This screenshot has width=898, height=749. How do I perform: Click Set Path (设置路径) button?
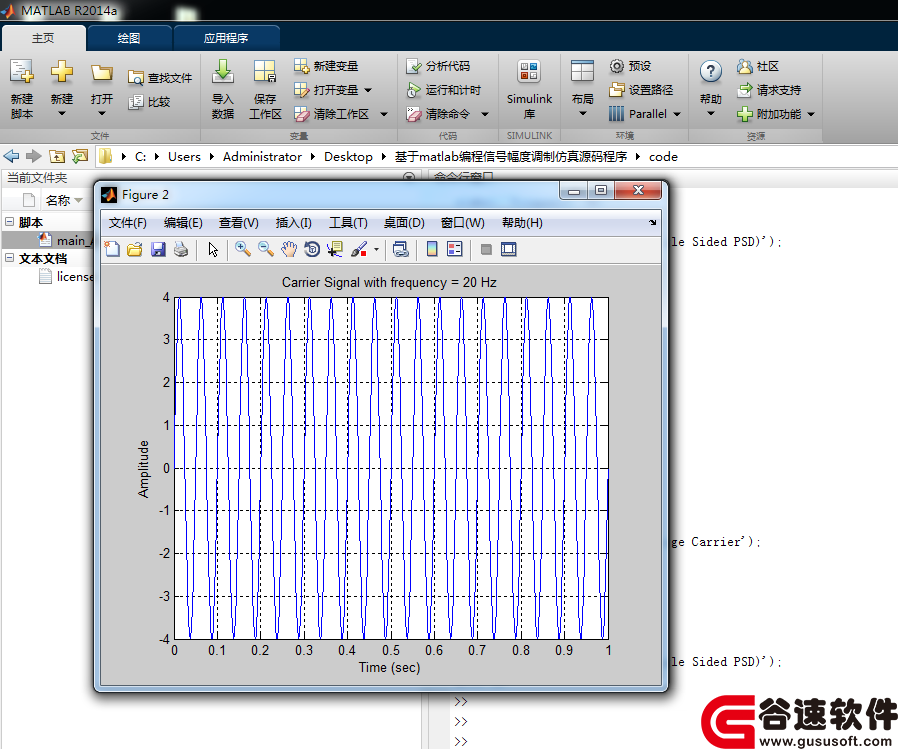[641, 90]
